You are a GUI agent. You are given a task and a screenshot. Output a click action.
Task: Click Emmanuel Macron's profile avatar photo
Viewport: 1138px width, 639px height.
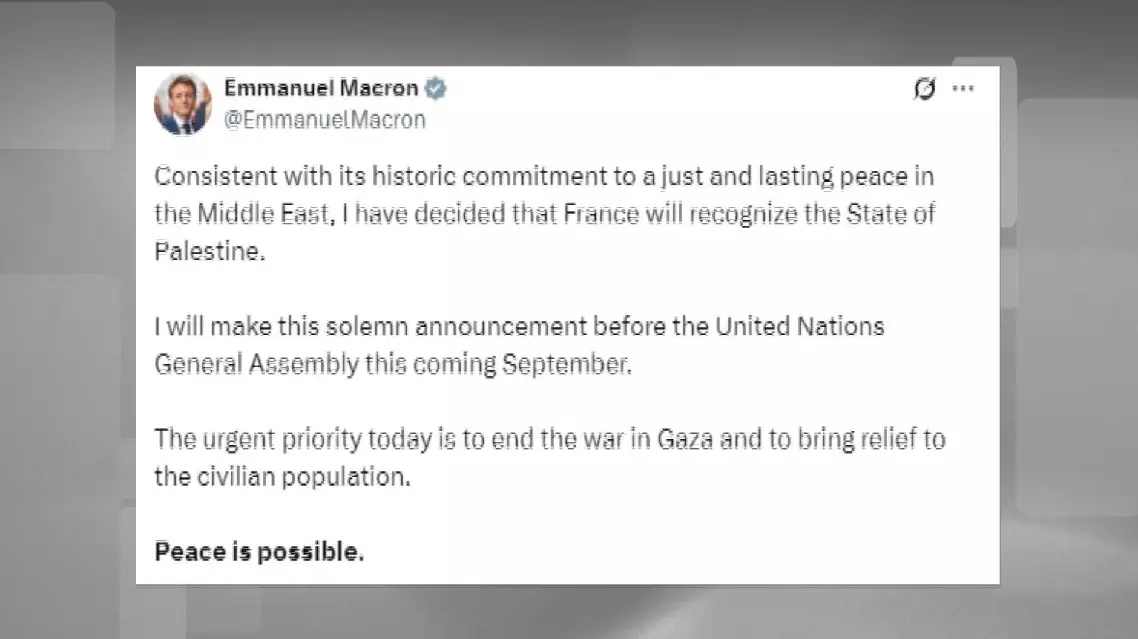pyautogui.click(x=182, y=105)
